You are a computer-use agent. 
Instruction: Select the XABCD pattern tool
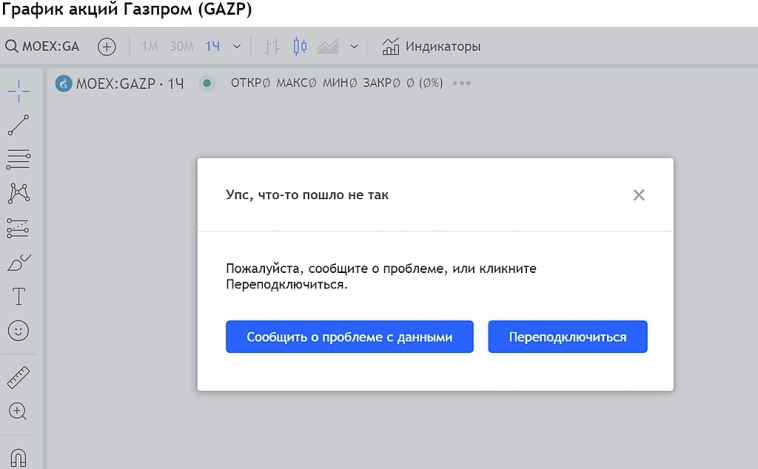tap(19, 193)
